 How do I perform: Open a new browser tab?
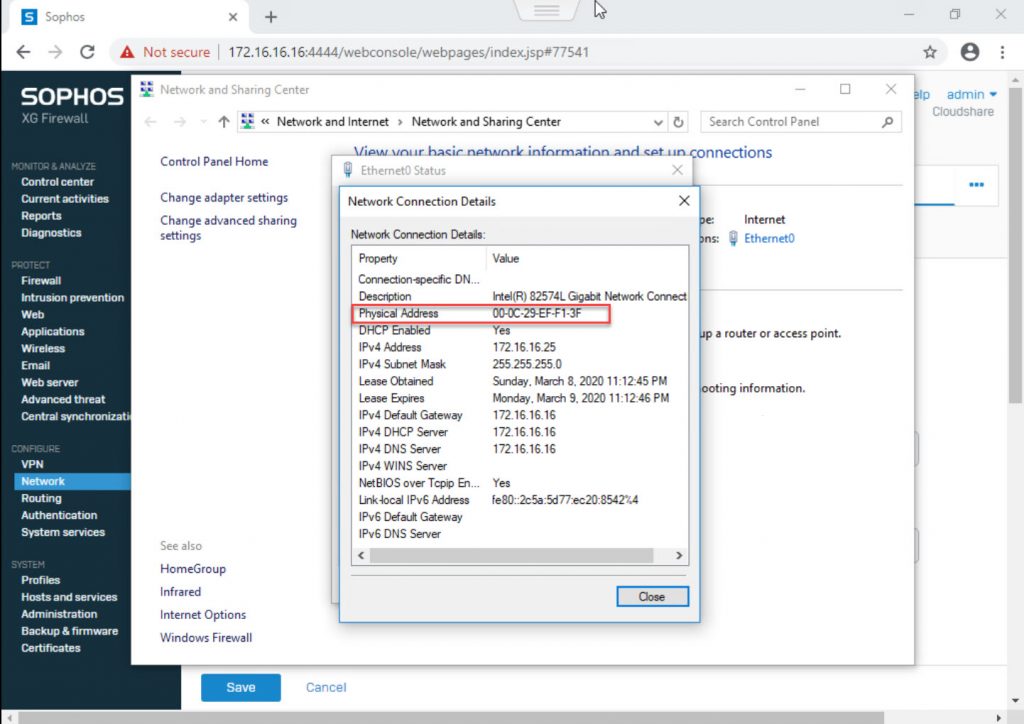271,17
